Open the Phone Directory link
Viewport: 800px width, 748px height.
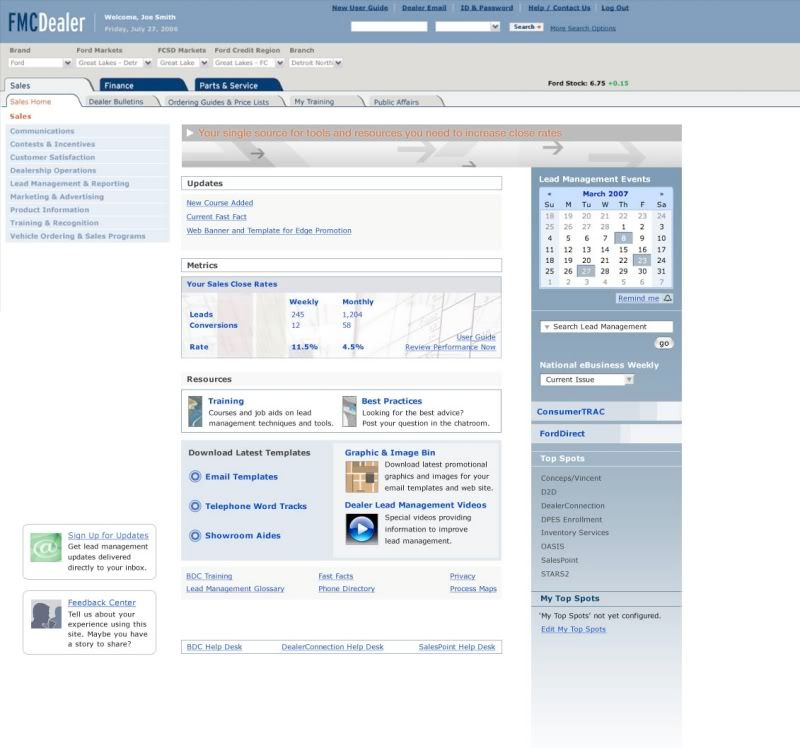click(x=346, y=589)
